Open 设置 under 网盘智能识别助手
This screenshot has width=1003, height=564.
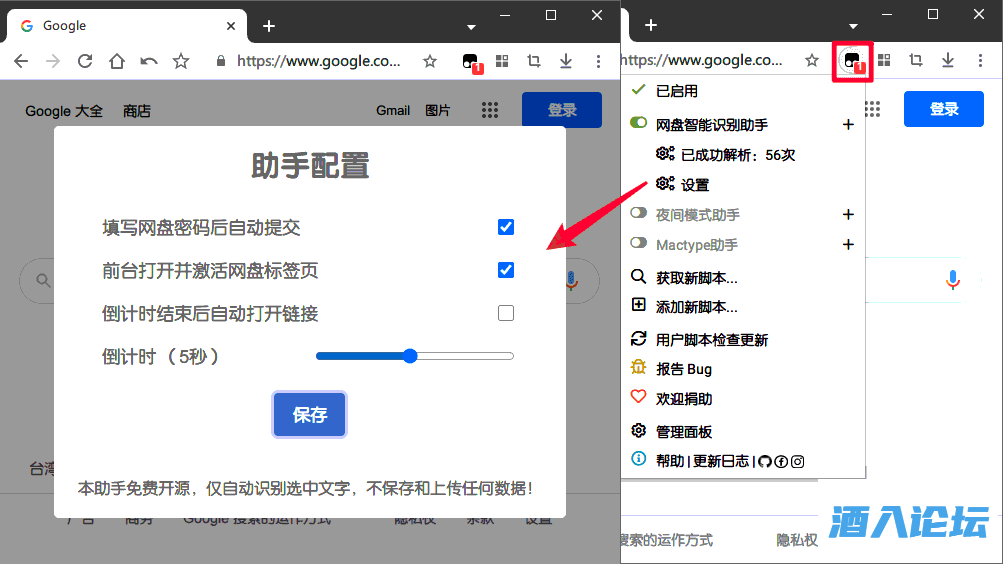click(x=694, y=185)
